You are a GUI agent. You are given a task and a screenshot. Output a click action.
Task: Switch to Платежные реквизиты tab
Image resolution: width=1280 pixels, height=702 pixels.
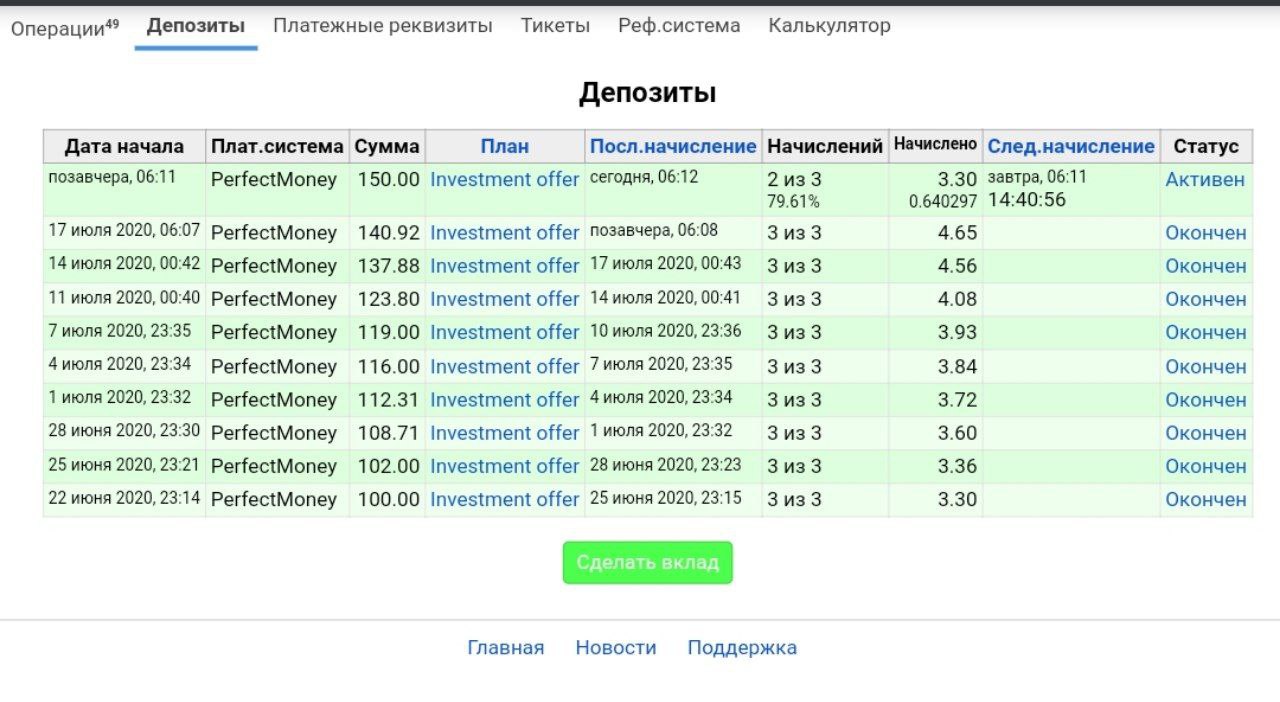382,26
